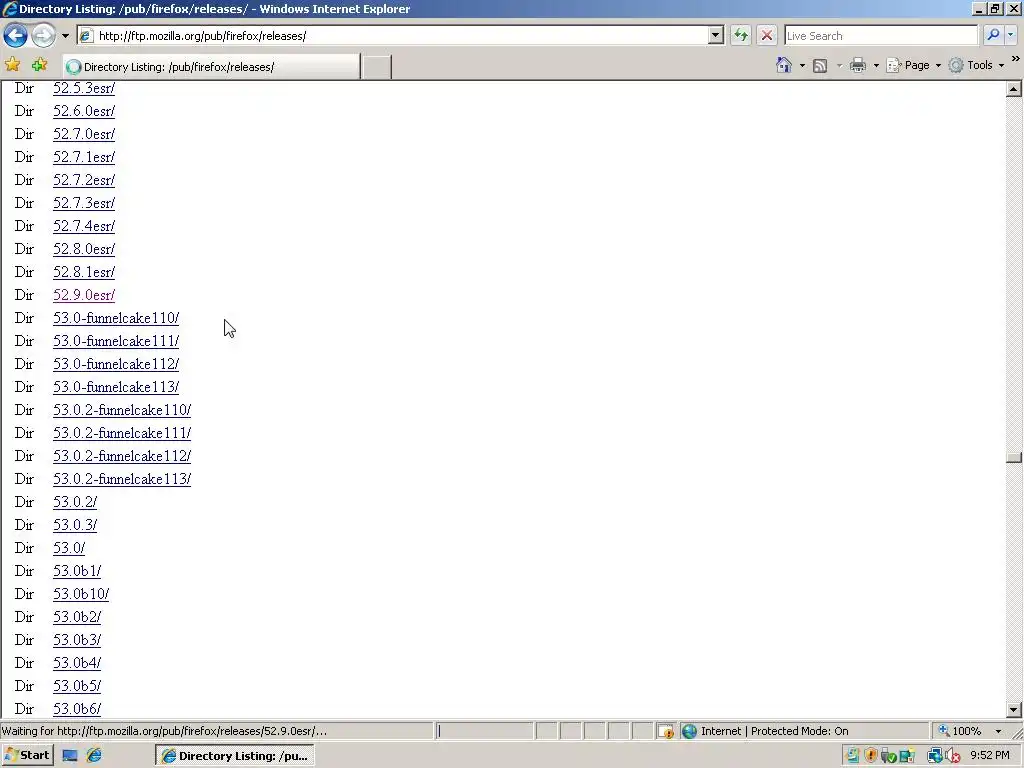Open the 52.8.0esr/ directory link

tap(84, 249)
